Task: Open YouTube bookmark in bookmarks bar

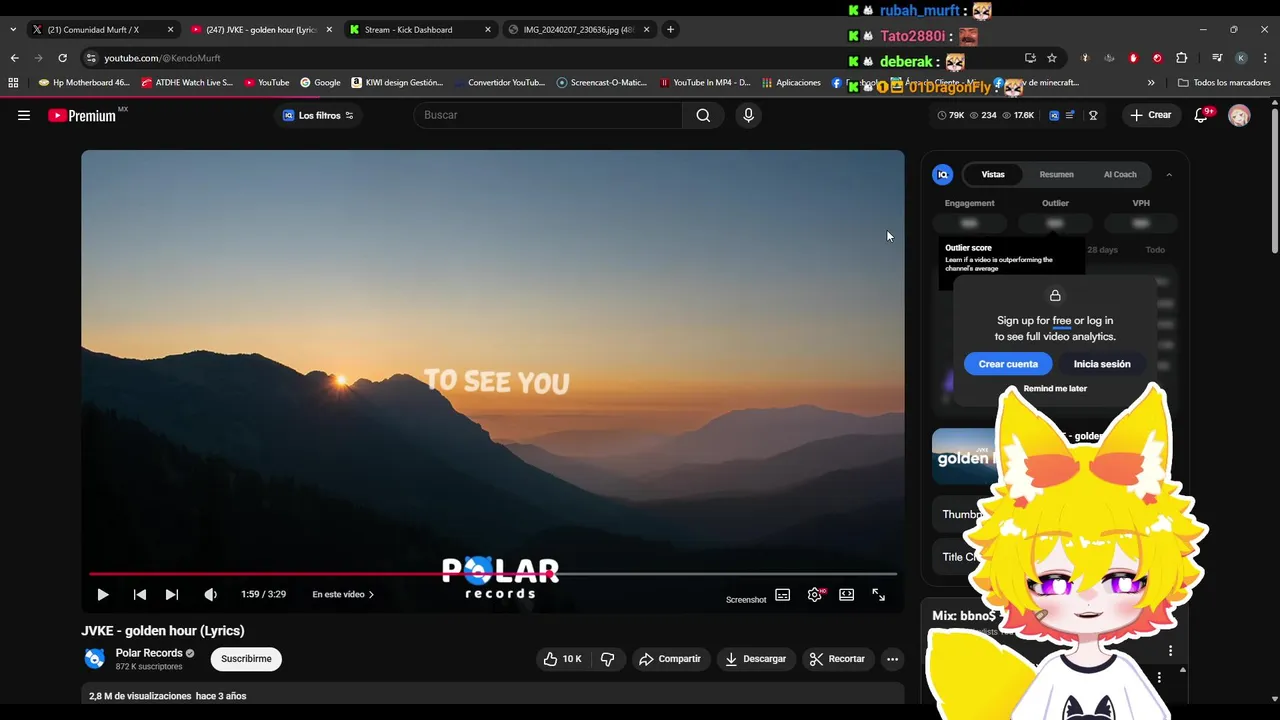Action: 266,83
